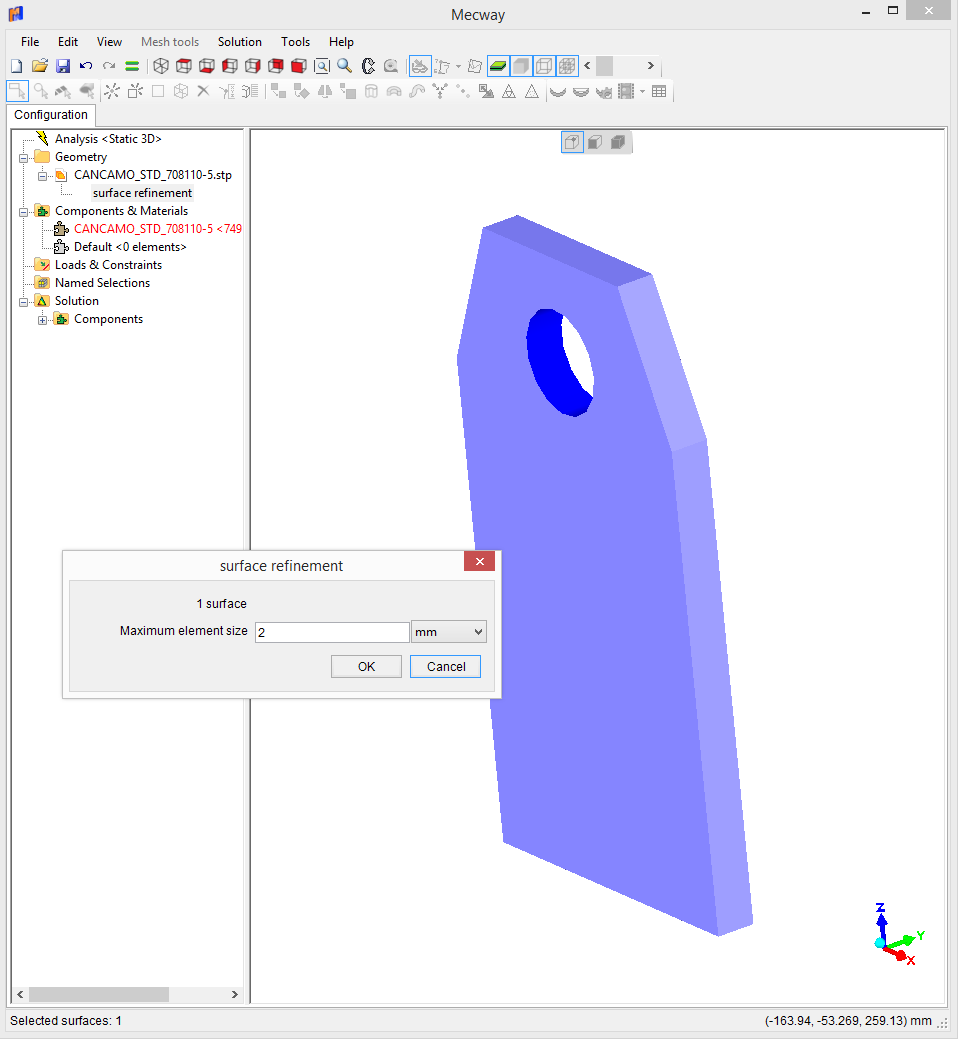Expand the Components node under Solution

point(42,320)
